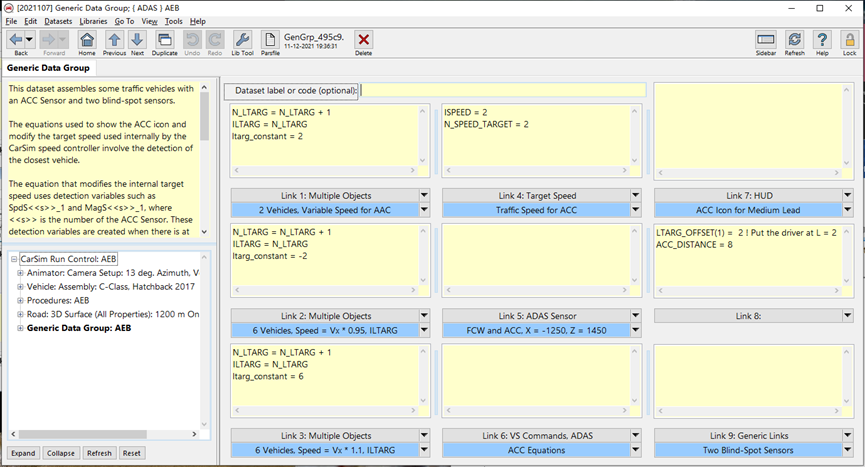This screenshot has width=865, height=467.
Task: Click the Redo toolbar icon
Action: point(215,40)
